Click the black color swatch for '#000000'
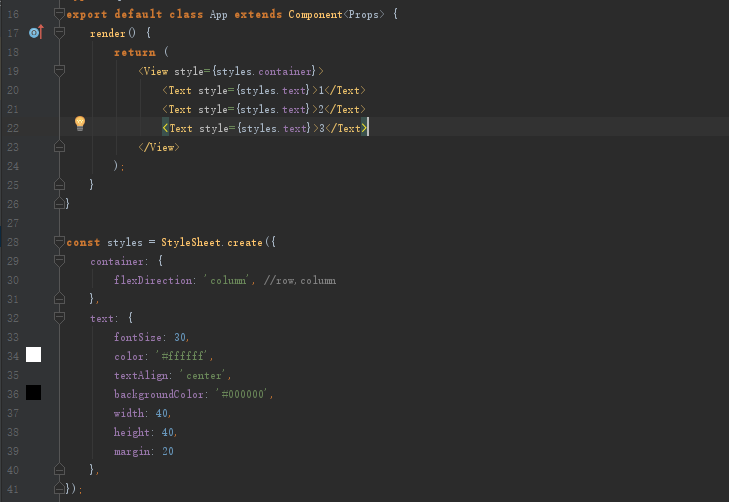The height and width of the screenshot is (502, 729). pyautogui.click(x=33, y=393)
